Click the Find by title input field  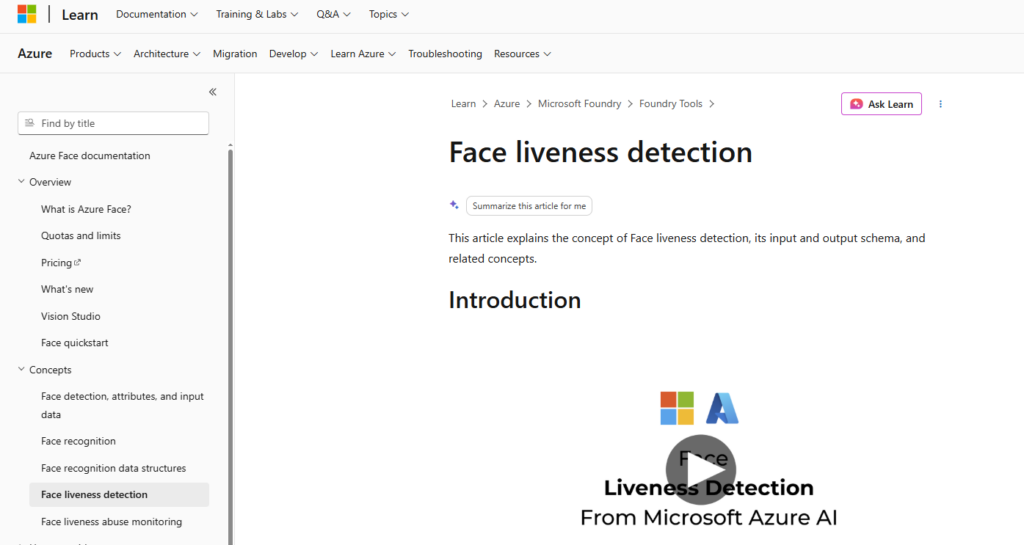(x=114, y=123)
